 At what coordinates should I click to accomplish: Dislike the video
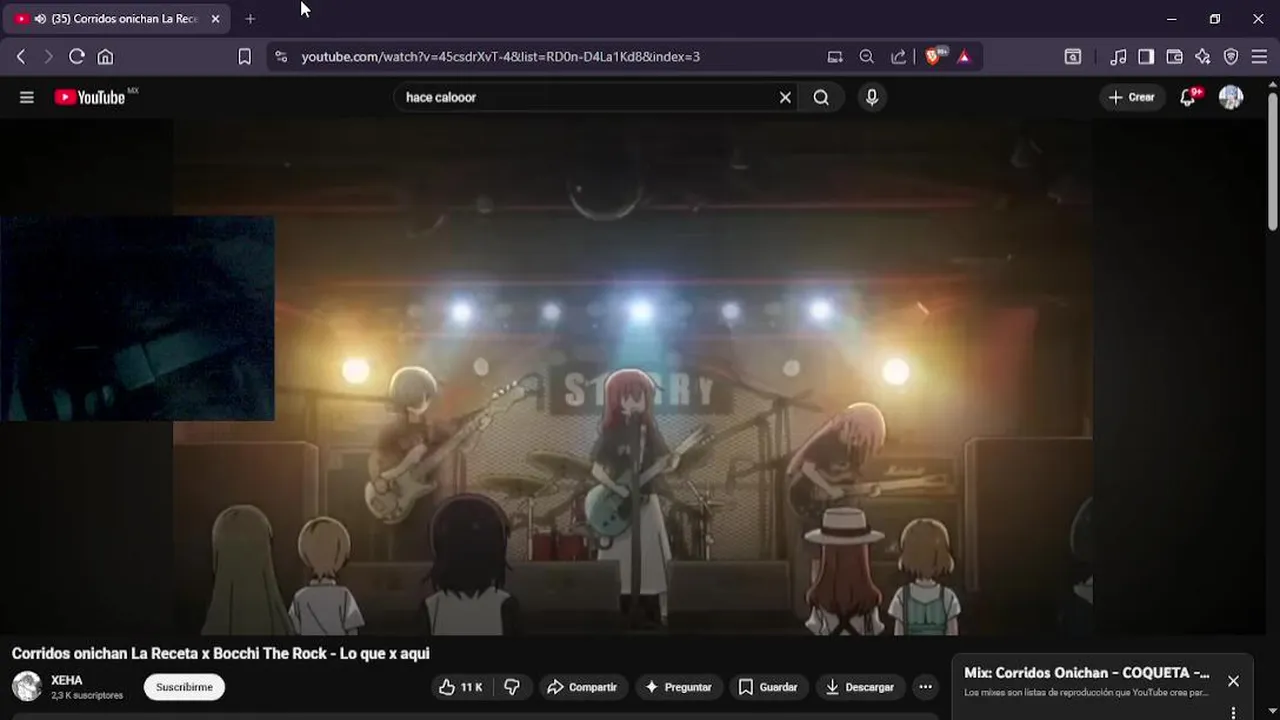tap(512, 687)
